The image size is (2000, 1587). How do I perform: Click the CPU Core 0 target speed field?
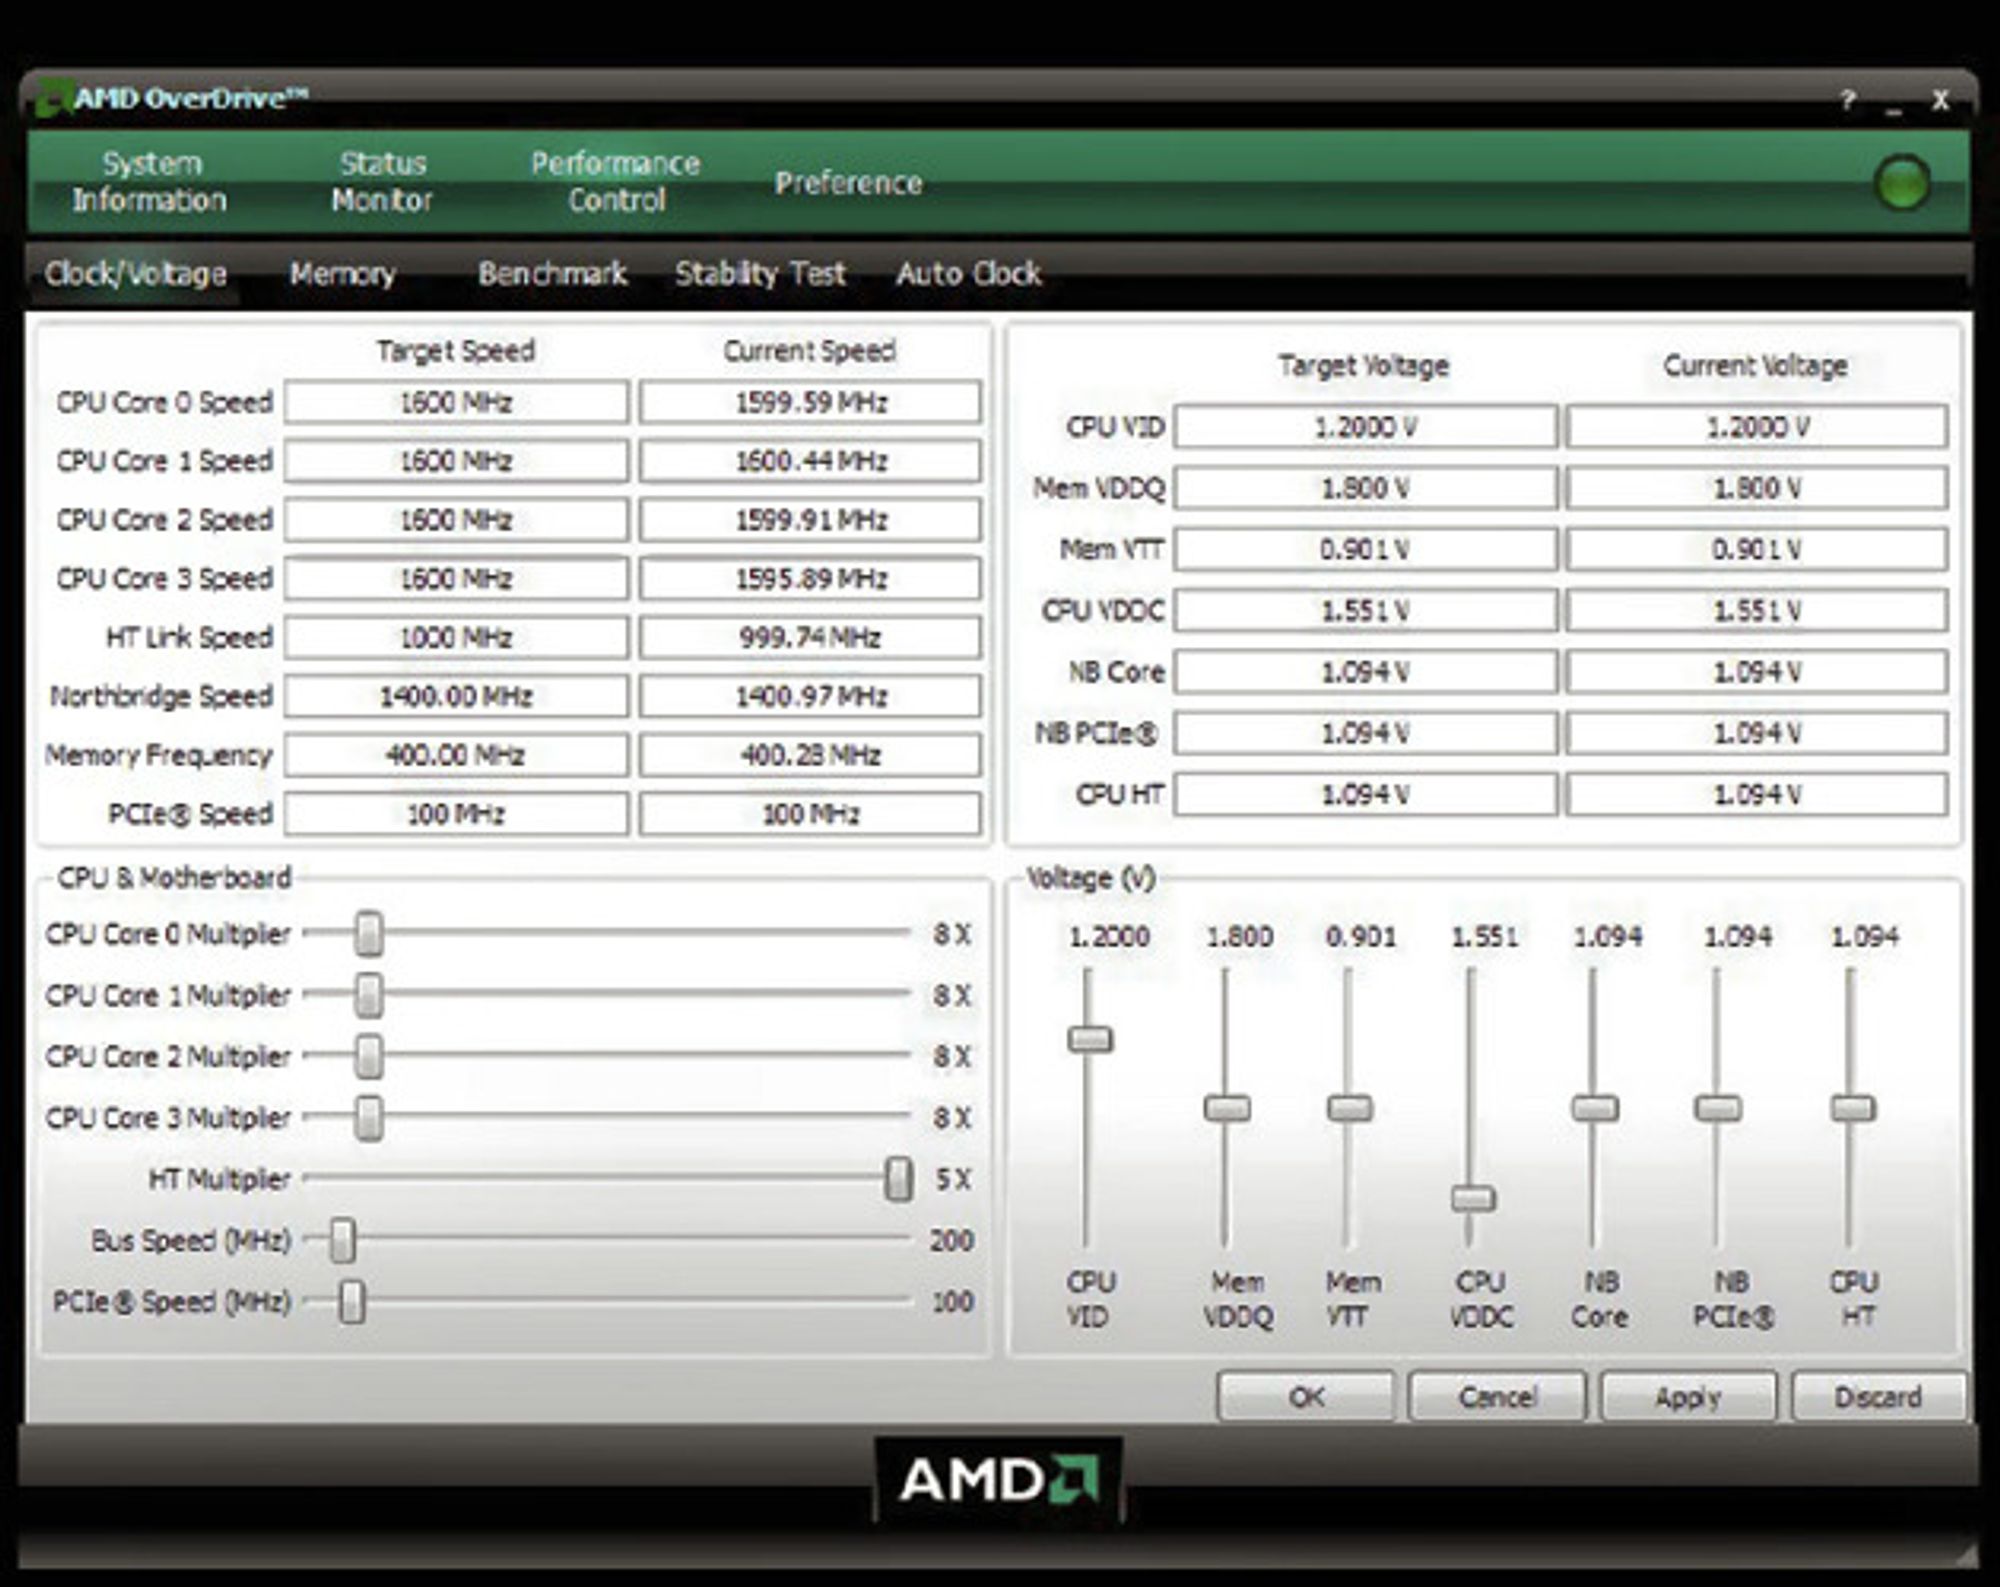pyautogui.click(x=456, y=402)
